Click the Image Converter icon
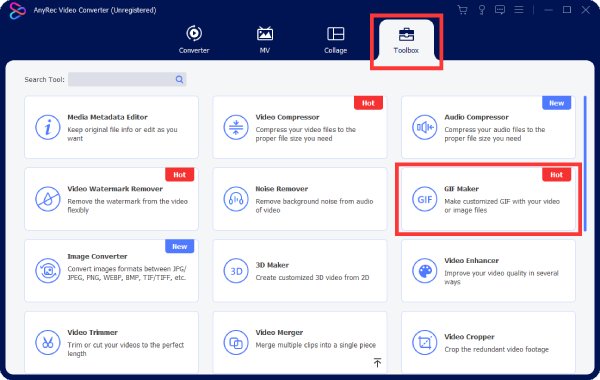The width and height of the screenshot is (600, 380). [48, 271]
